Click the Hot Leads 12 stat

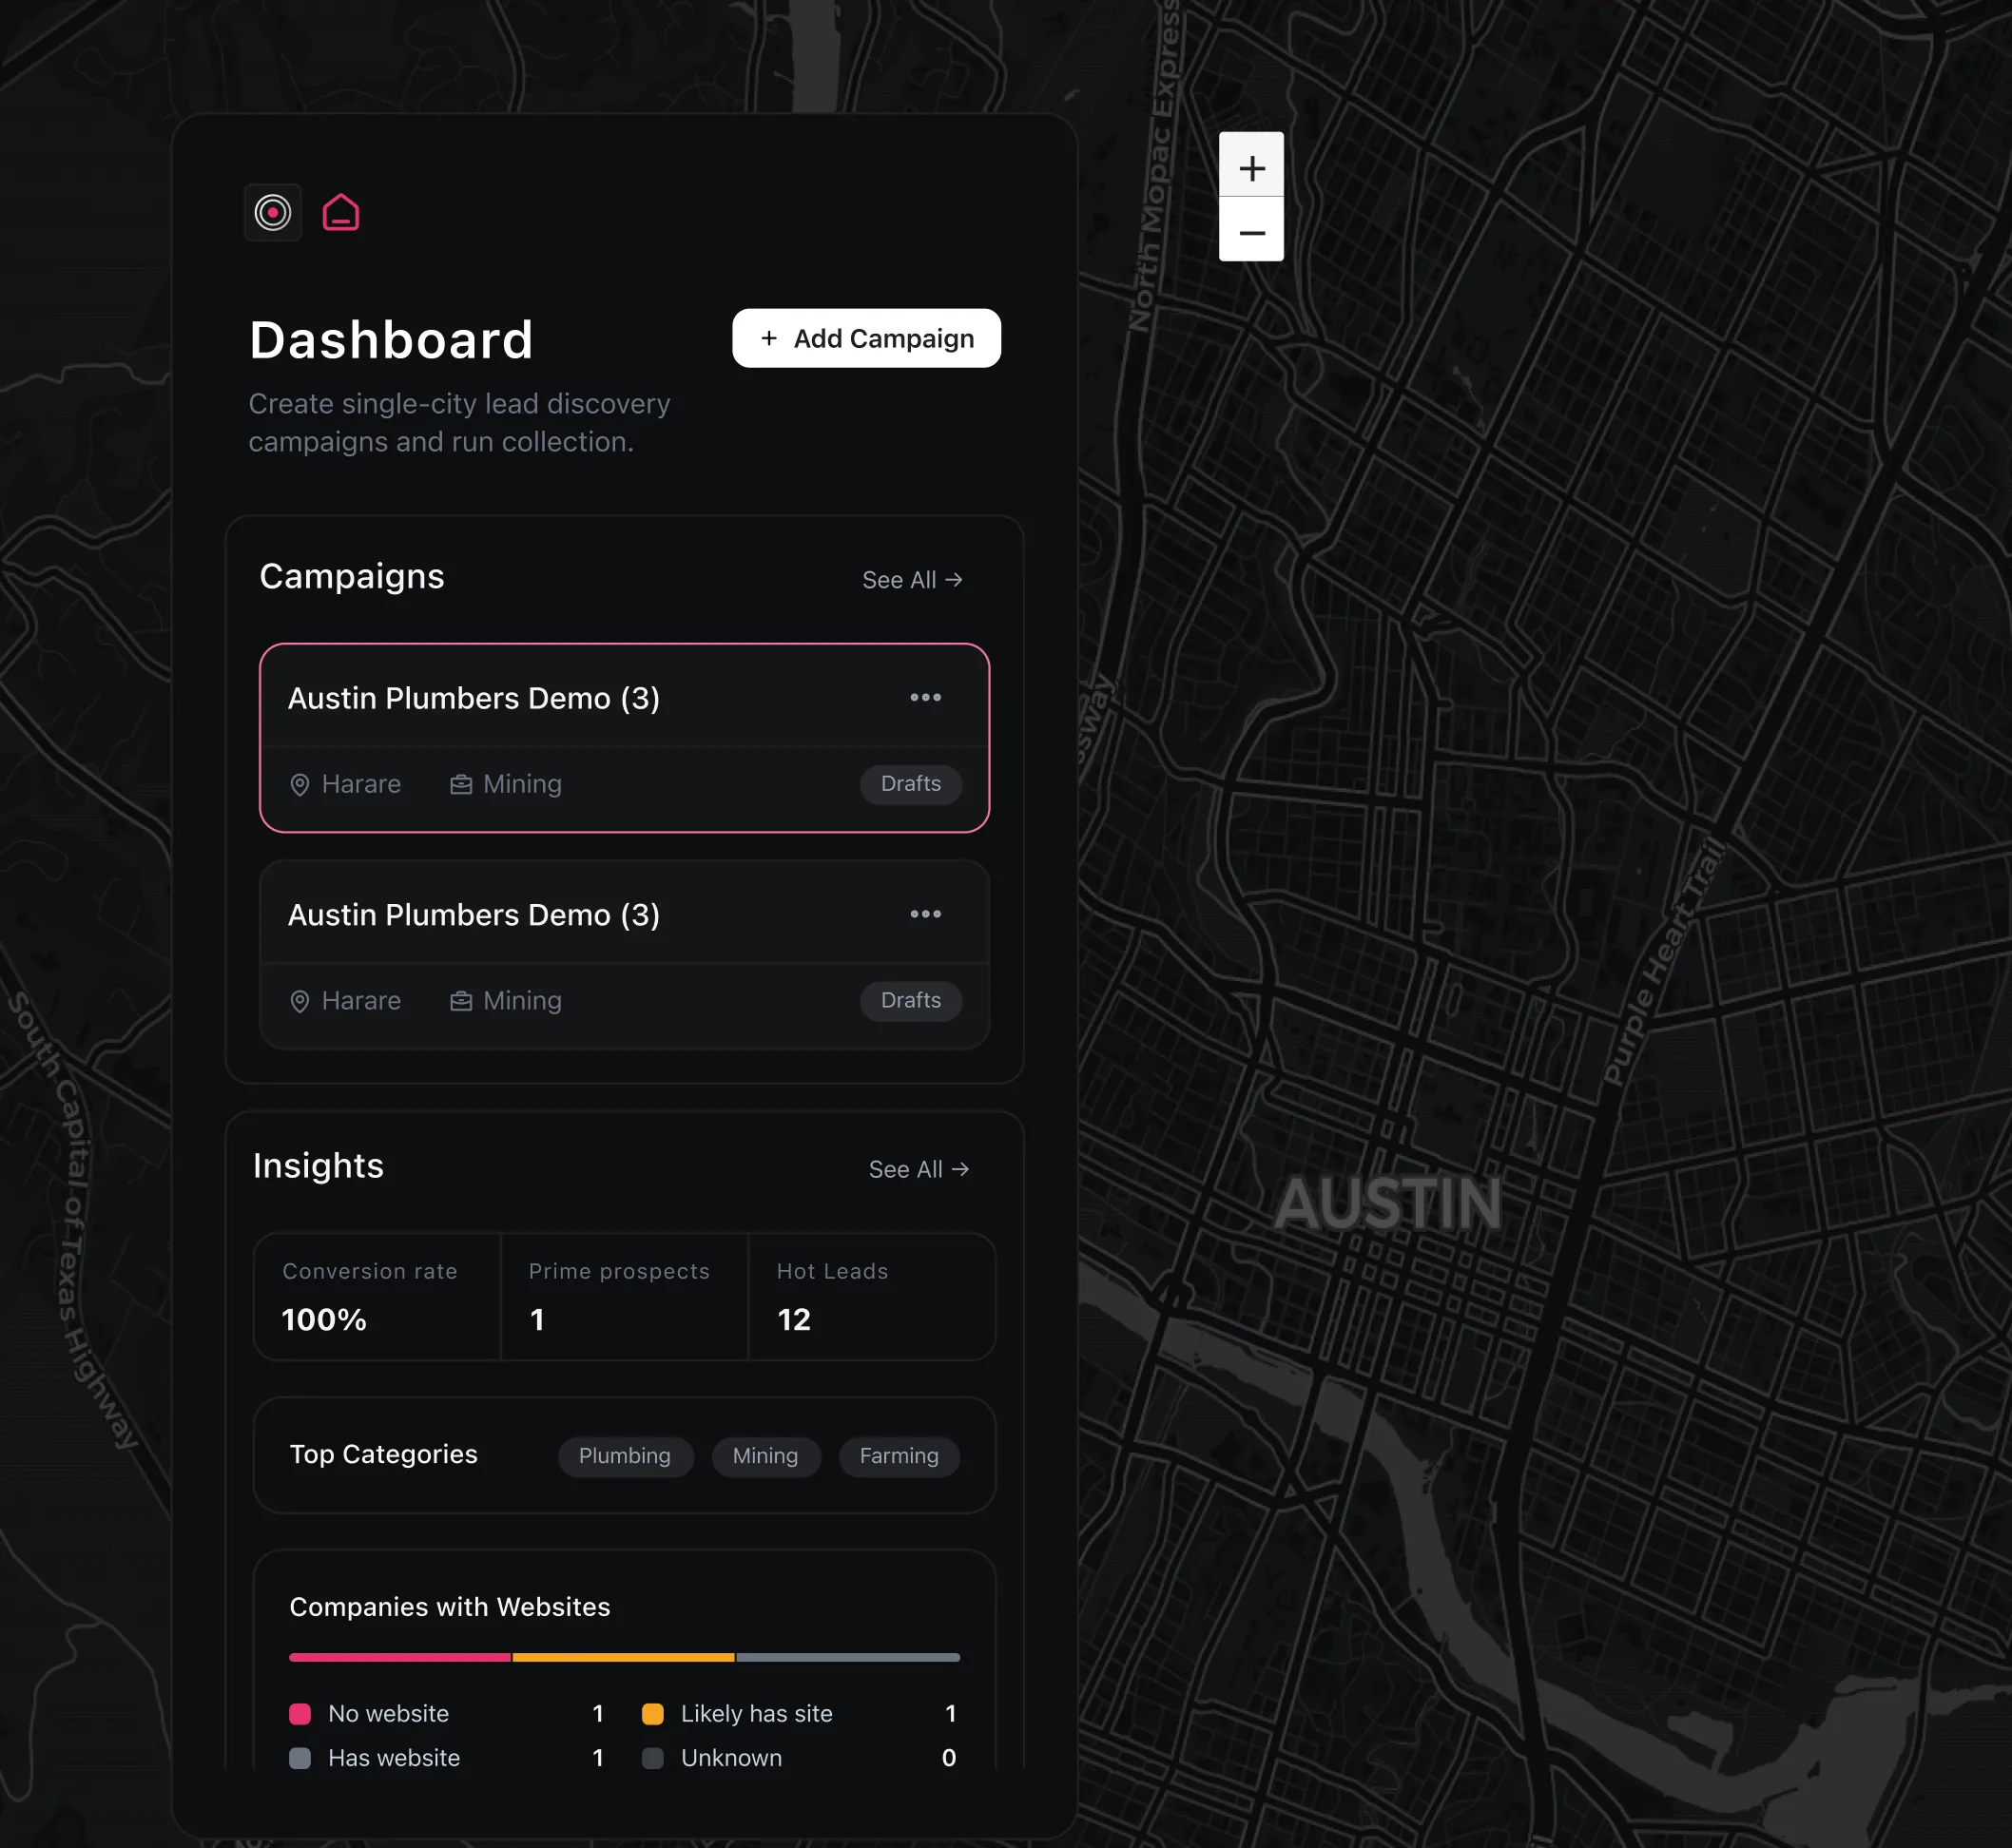[871, 1297]
